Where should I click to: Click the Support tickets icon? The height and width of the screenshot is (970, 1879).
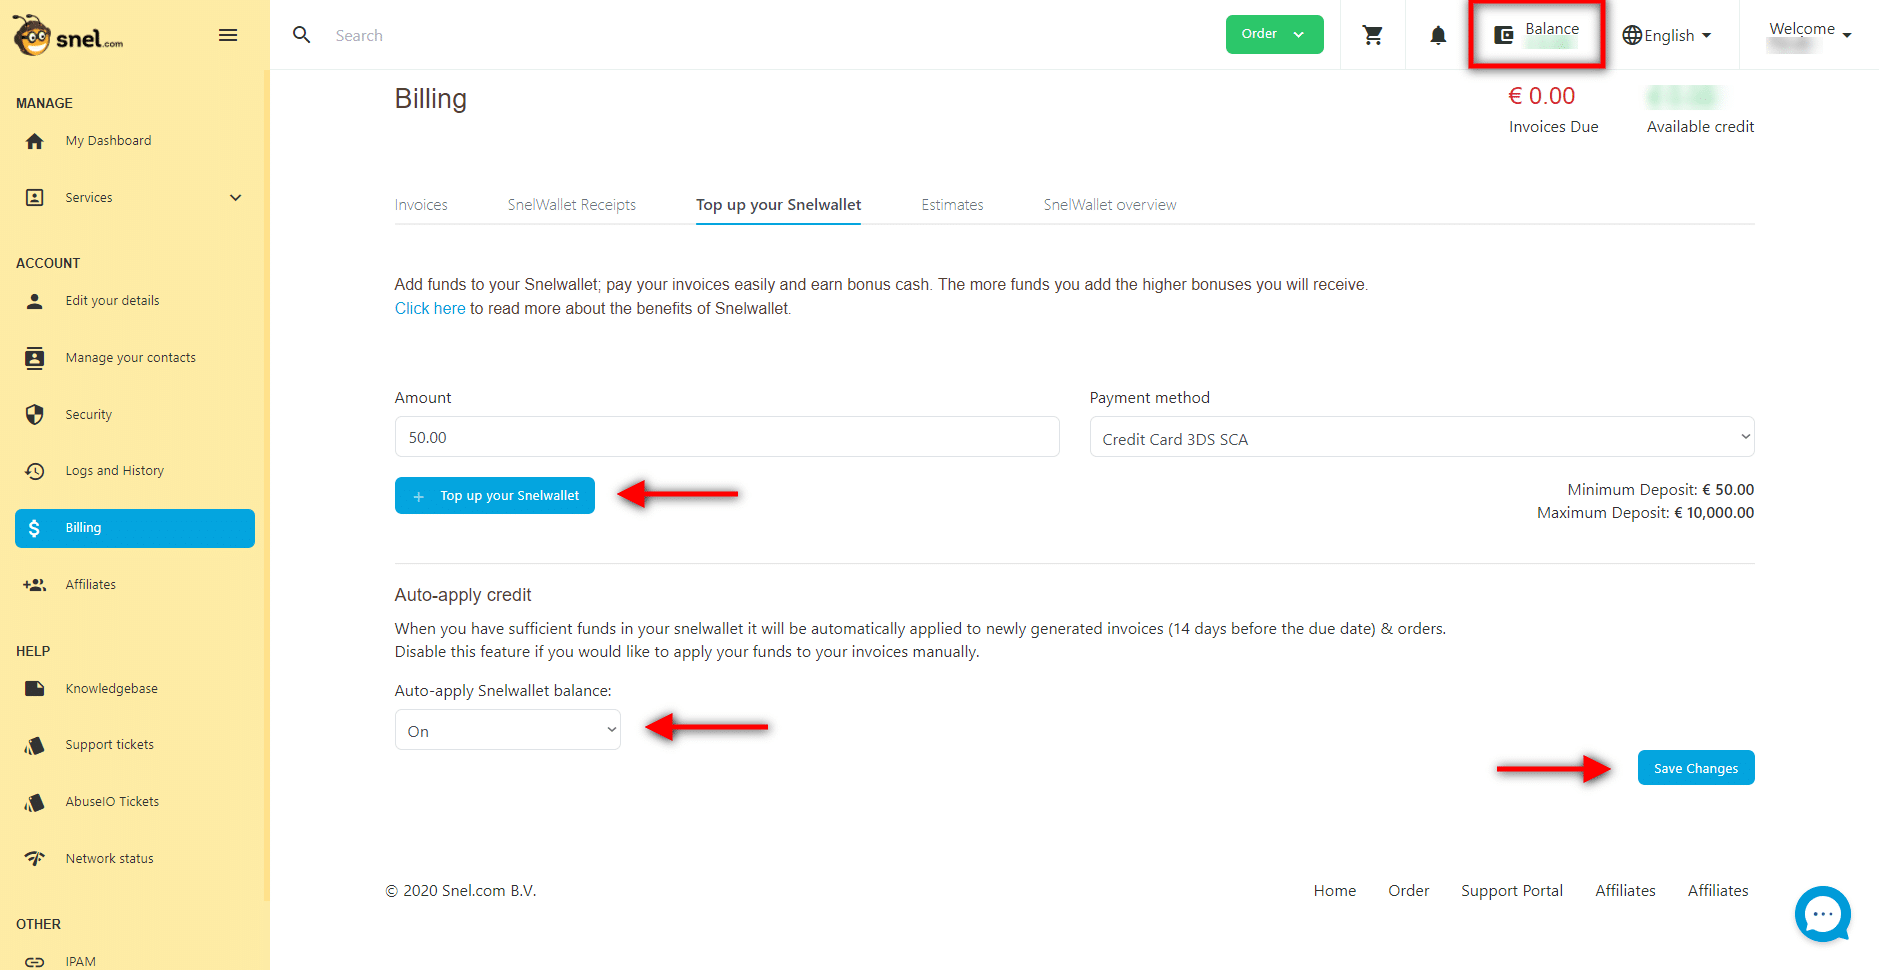(x=35, y=745)
